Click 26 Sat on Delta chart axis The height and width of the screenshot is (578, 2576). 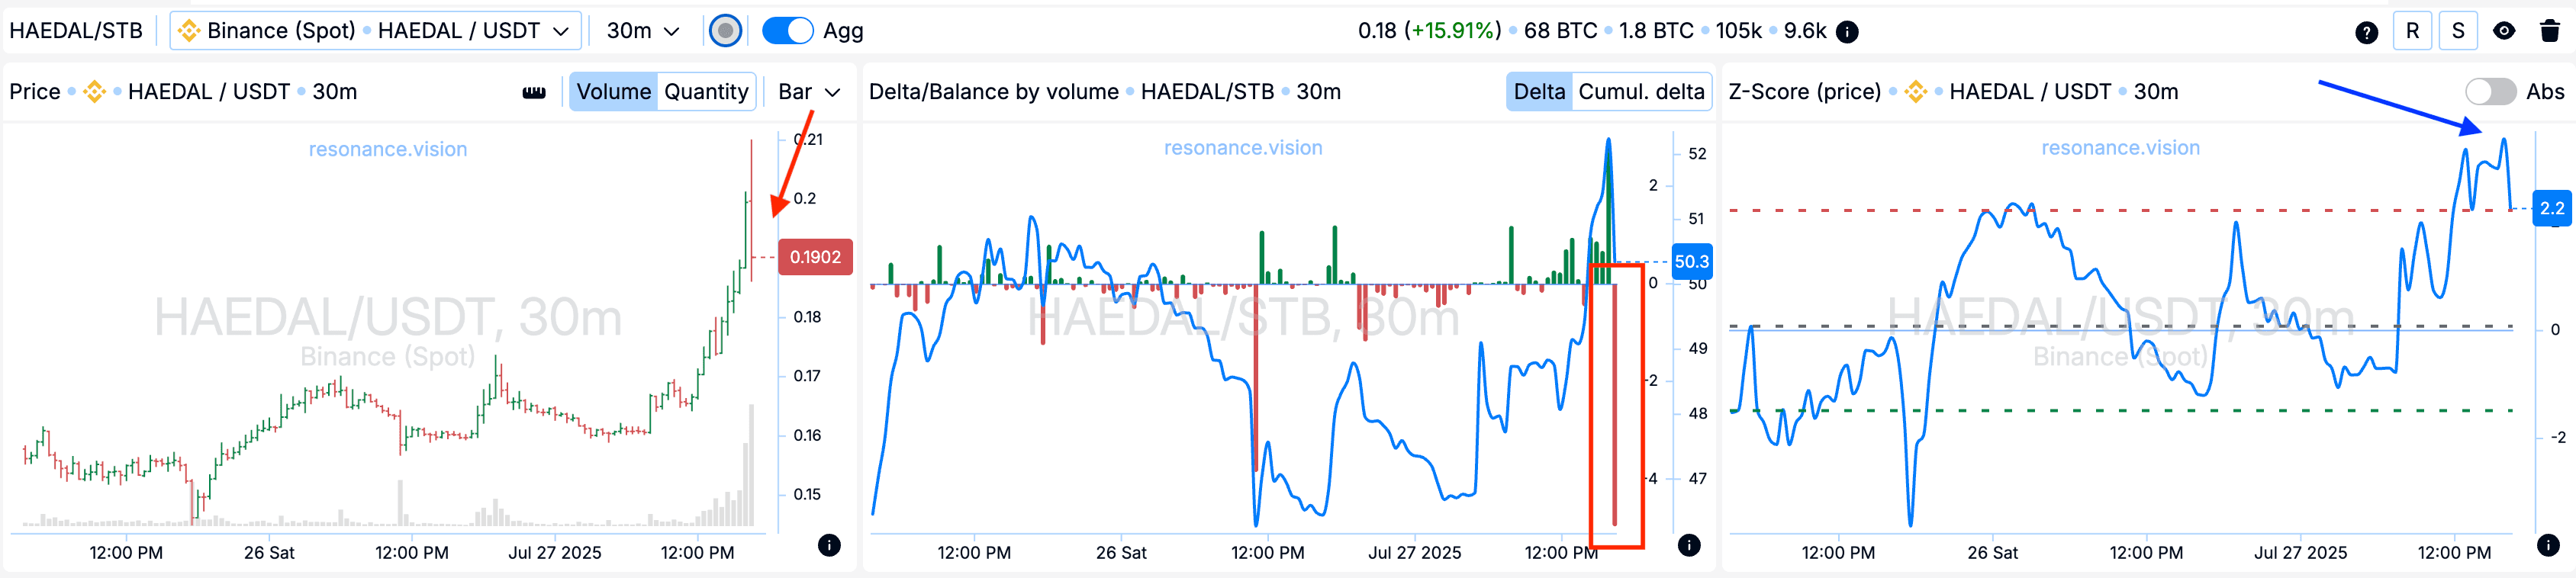click(1120, 552)
